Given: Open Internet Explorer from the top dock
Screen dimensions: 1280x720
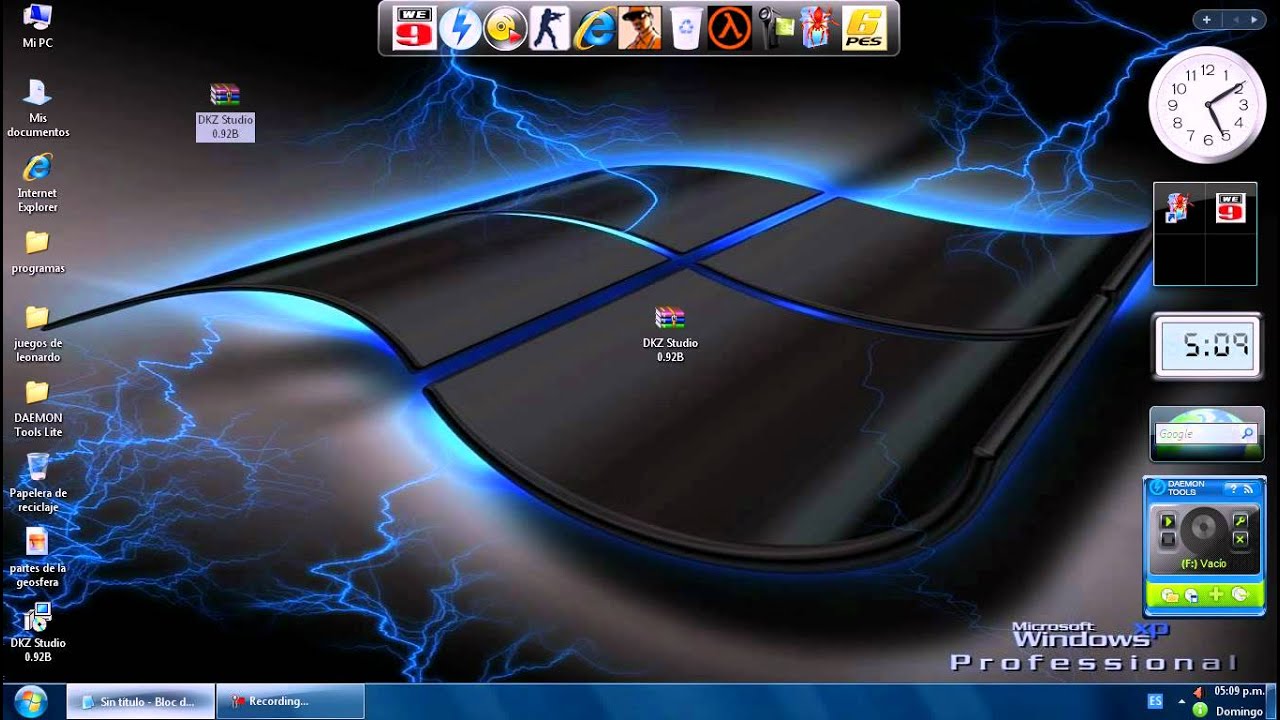Looking at the screenshot, I should 594,28.
